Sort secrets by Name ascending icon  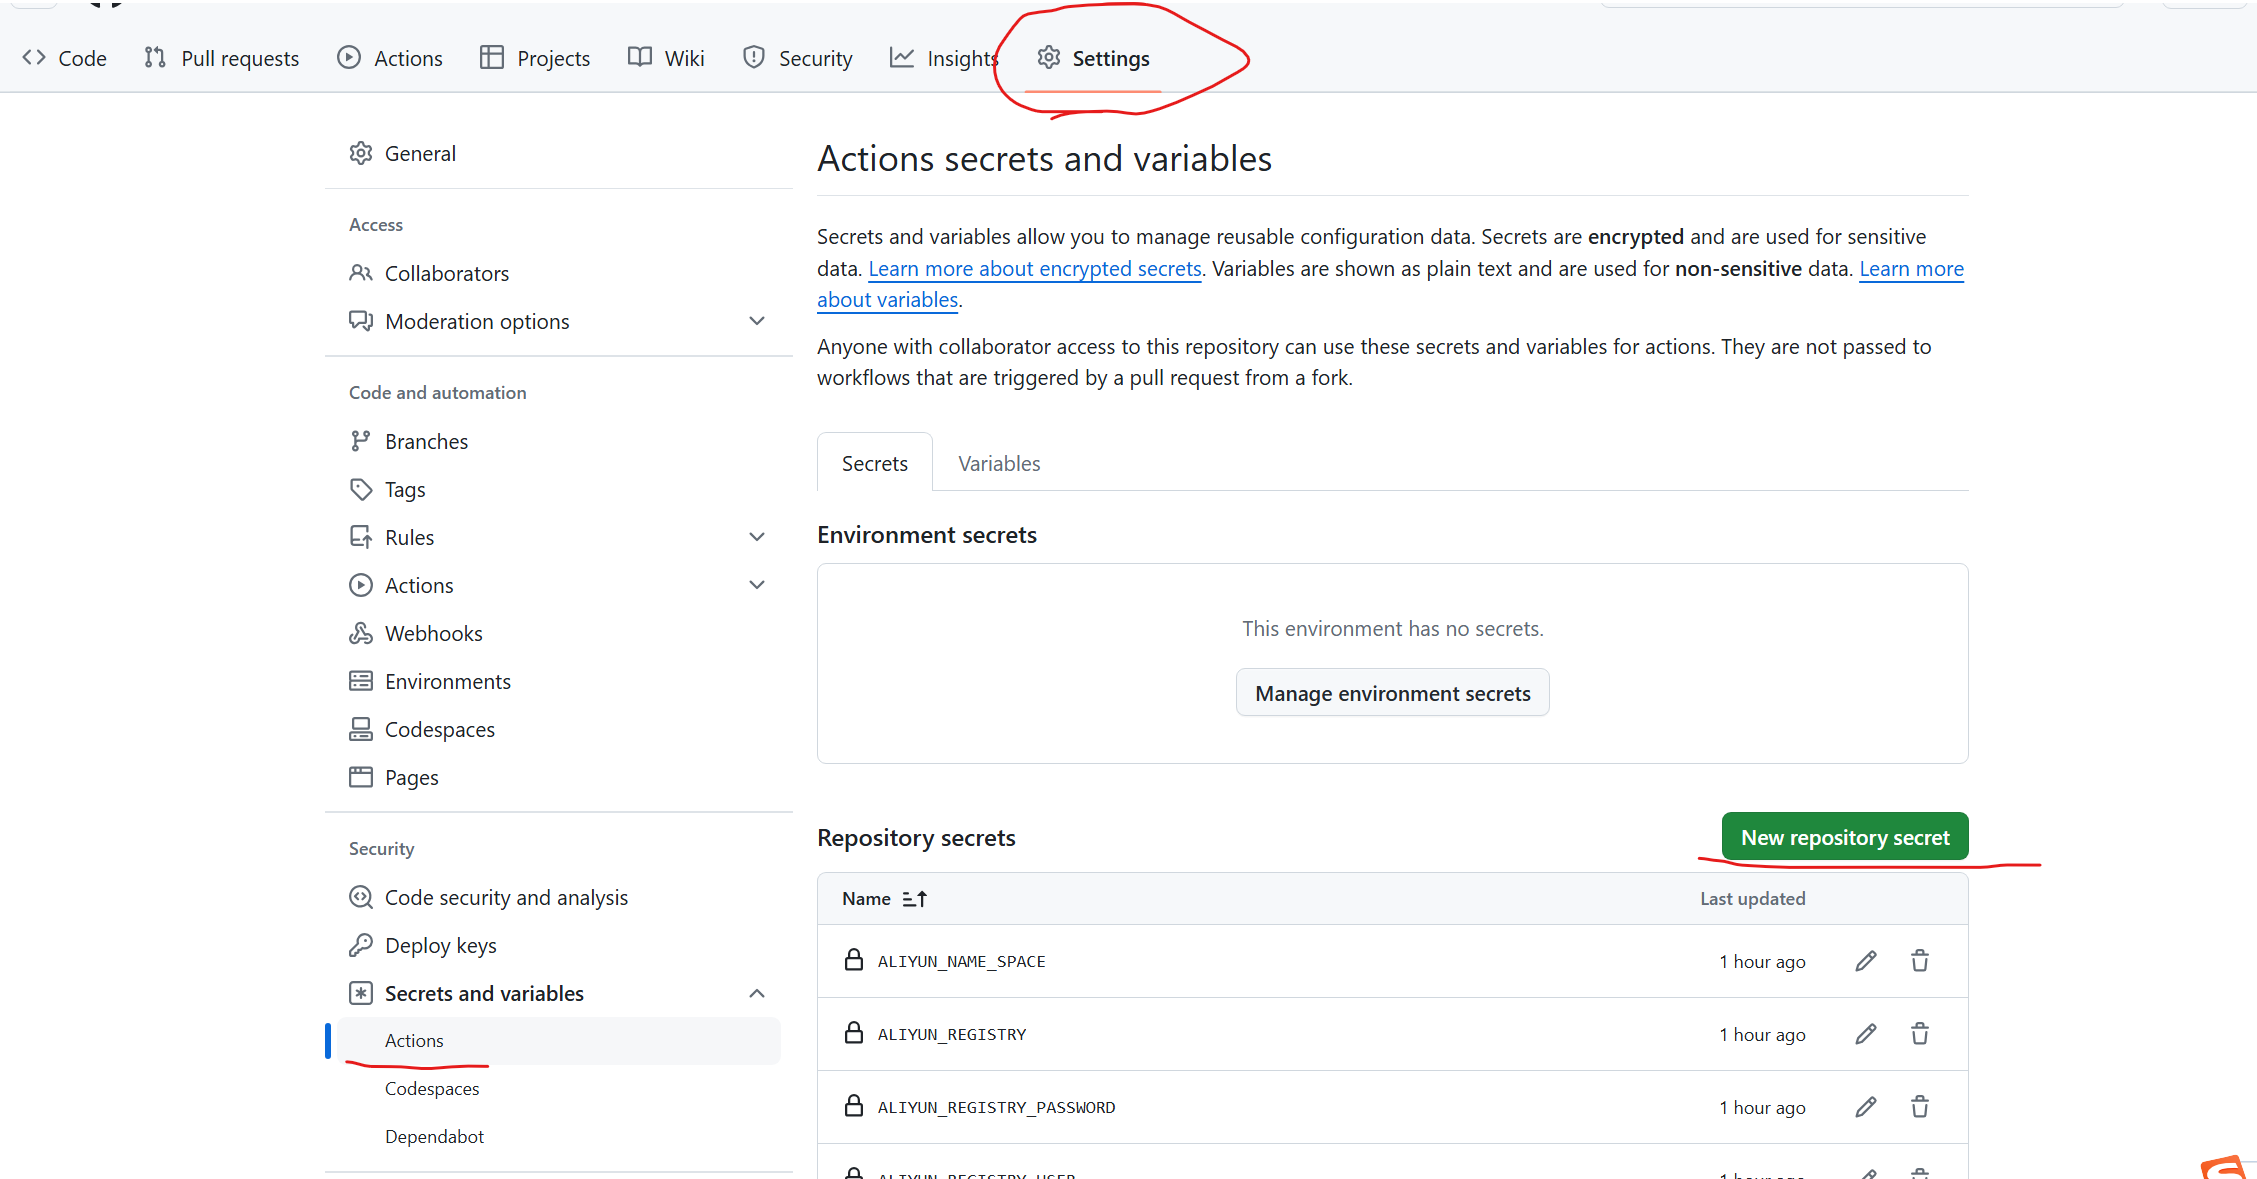tap(914, 899)
